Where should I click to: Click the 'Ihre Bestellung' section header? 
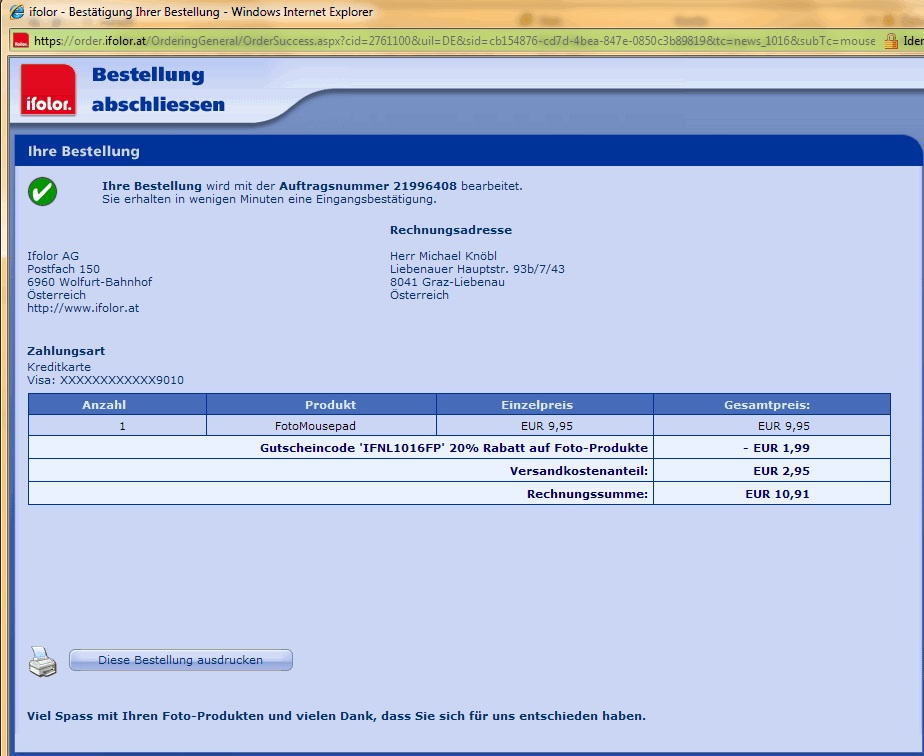(x=84, y=151)
